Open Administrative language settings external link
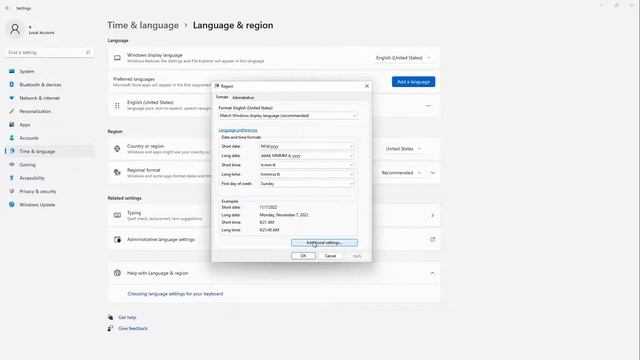Image resolution: width=640 pixels, height=360 pixels. [x=433, y=239]
